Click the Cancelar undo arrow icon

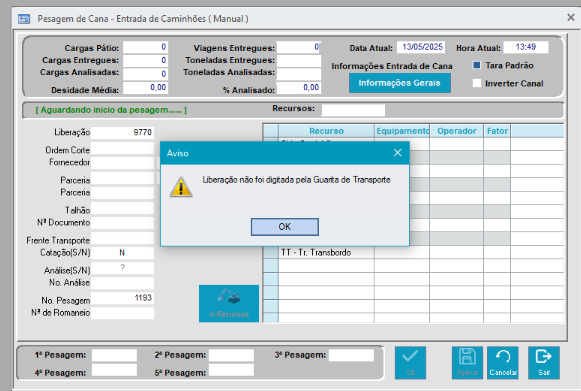(503, 362)
